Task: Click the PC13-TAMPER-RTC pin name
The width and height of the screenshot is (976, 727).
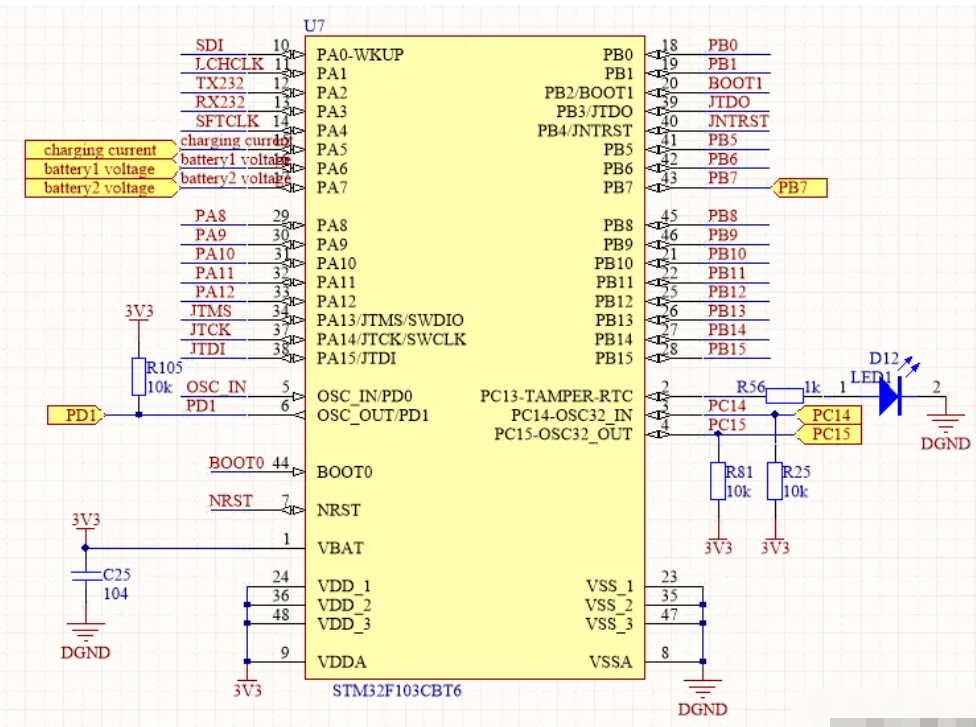Action: (x=556, y=396)
